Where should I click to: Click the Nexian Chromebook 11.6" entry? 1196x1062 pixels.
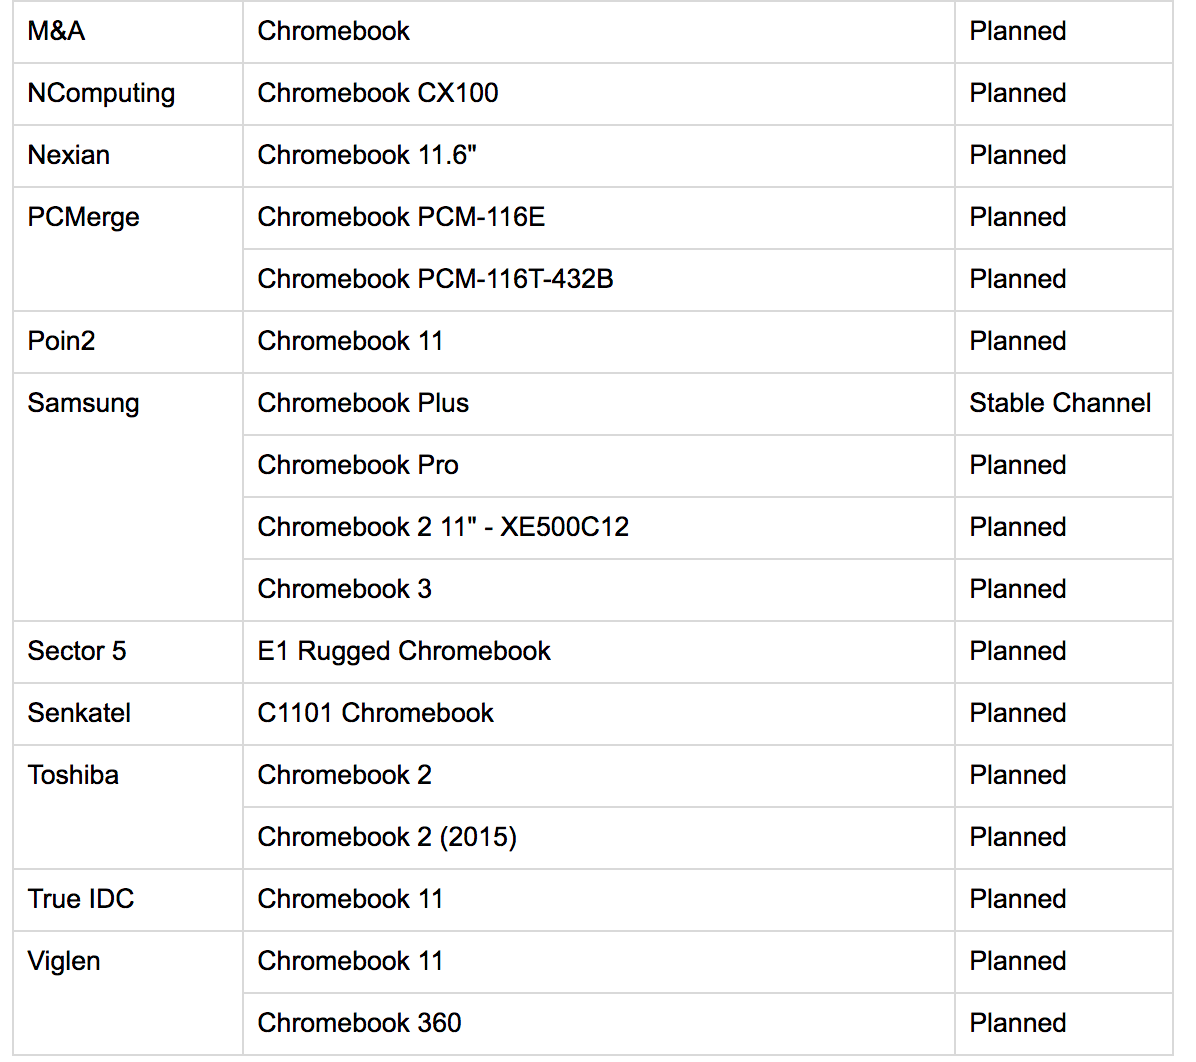click(366, 155)
